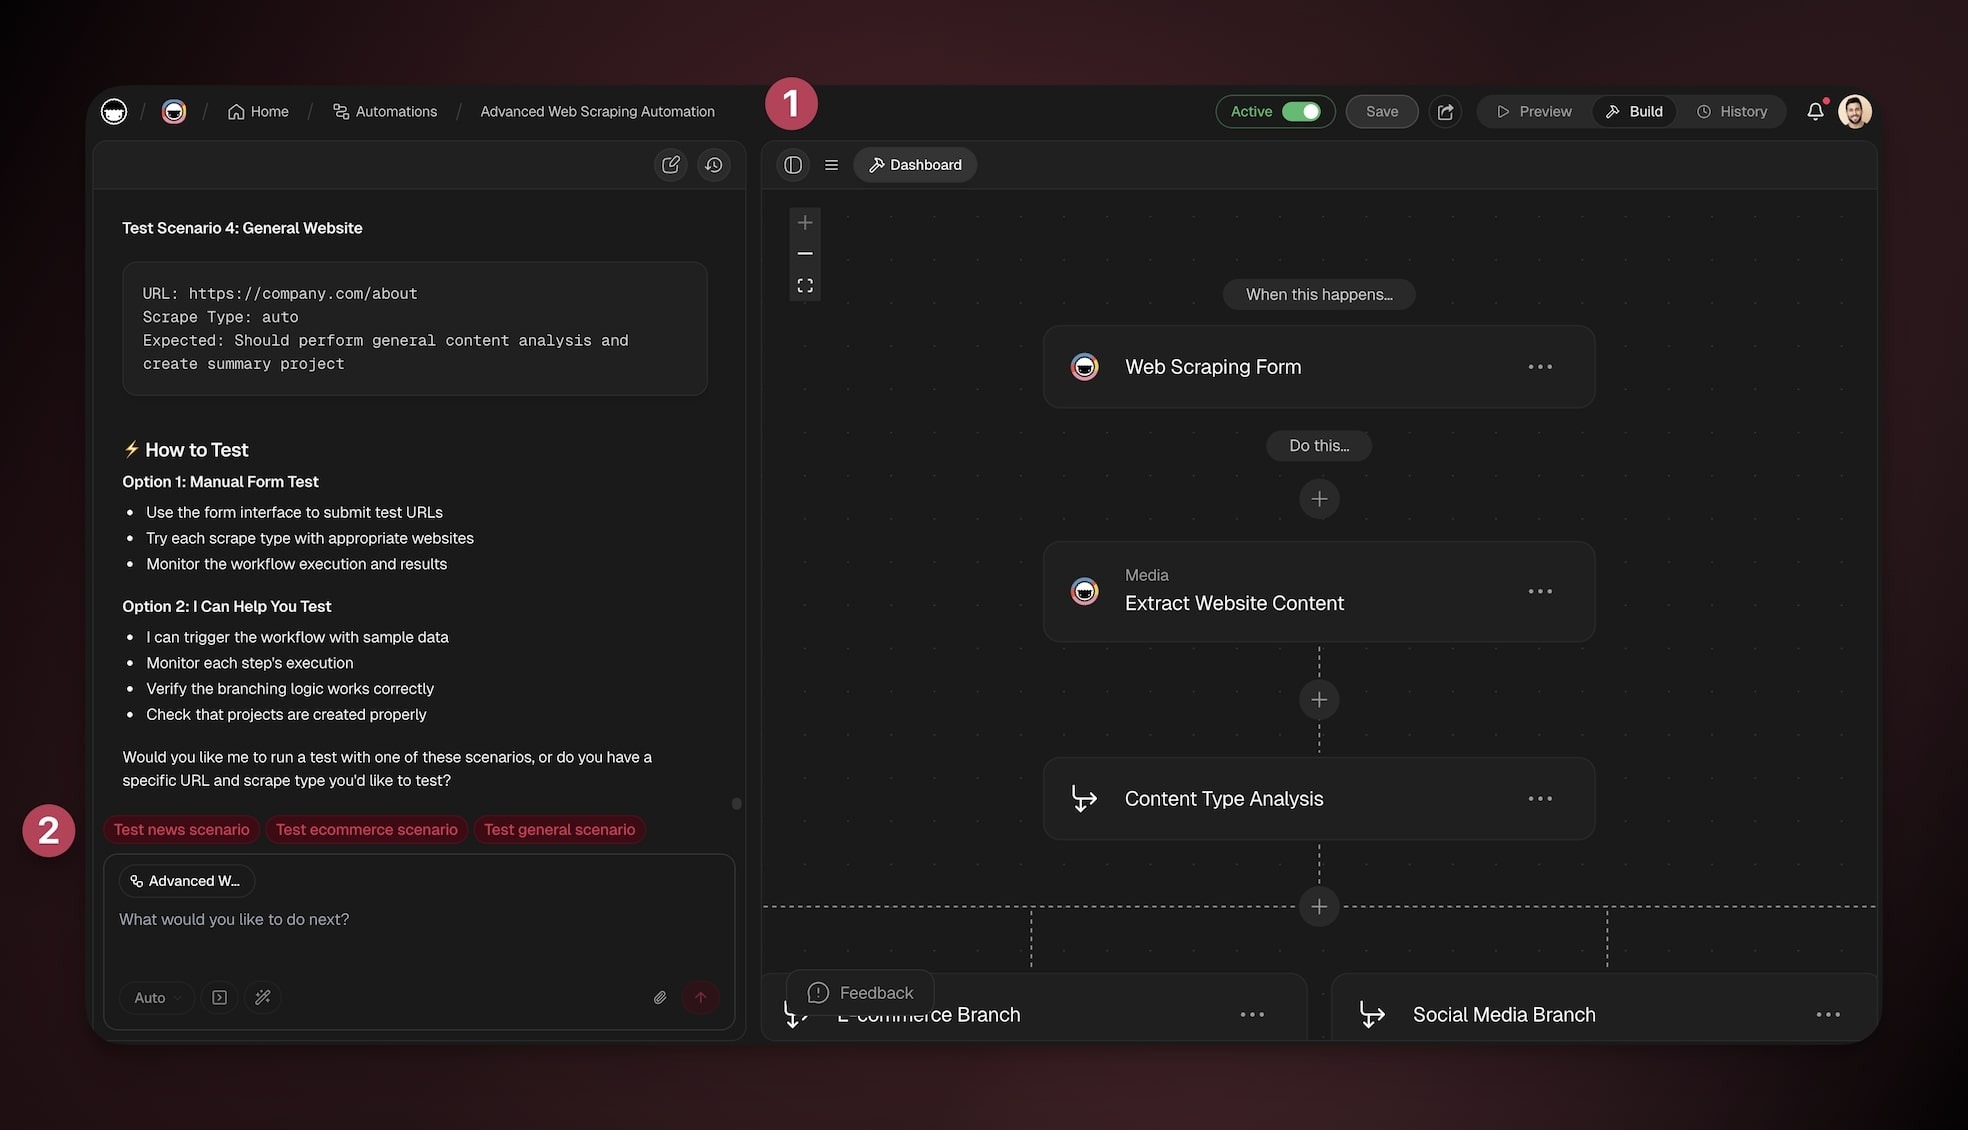Viewport: 1968px width, 1130px height.
Task: Toggle the sidebar panel icon
Action: pyautogui.click(x=793, y=165)
